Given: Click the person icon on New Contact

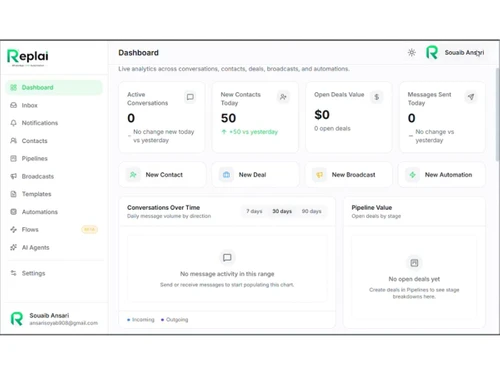Looking at the screenshot, I should (133, 175).
